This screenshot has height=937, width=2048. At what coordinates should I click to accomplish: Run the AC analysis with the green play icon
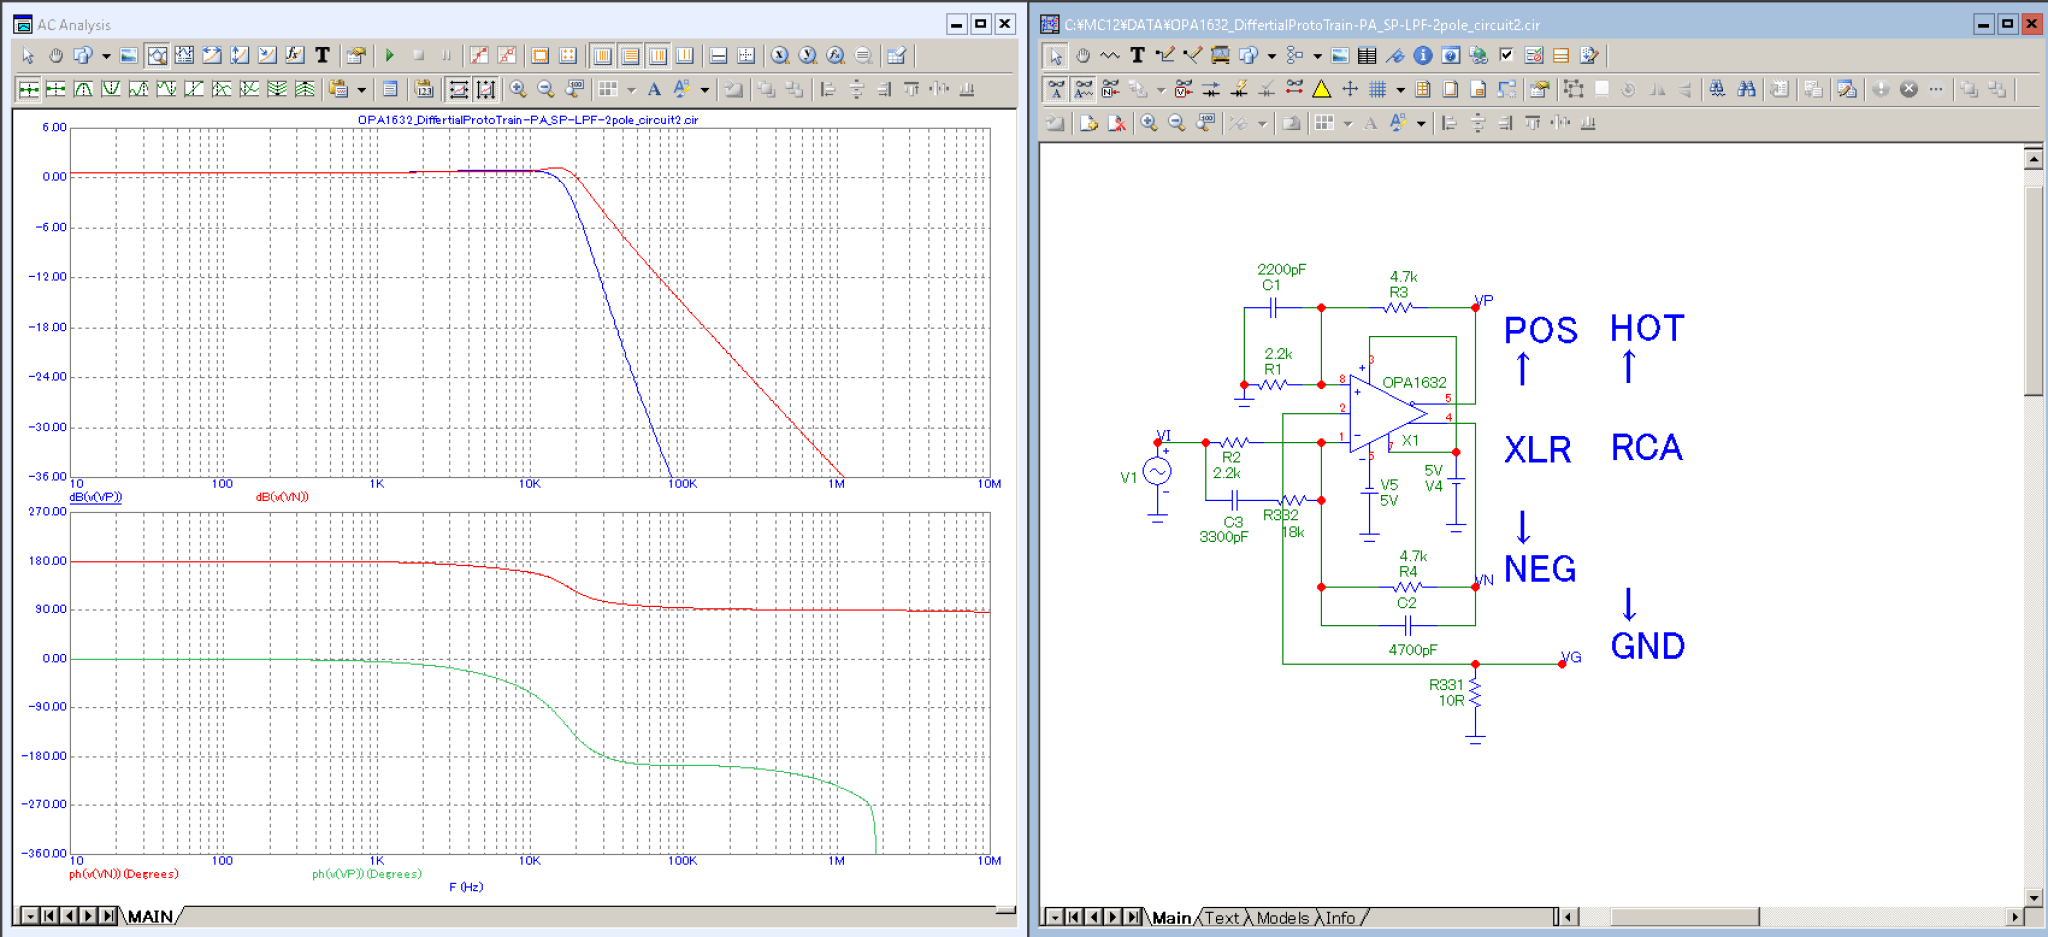click(390, 56)
